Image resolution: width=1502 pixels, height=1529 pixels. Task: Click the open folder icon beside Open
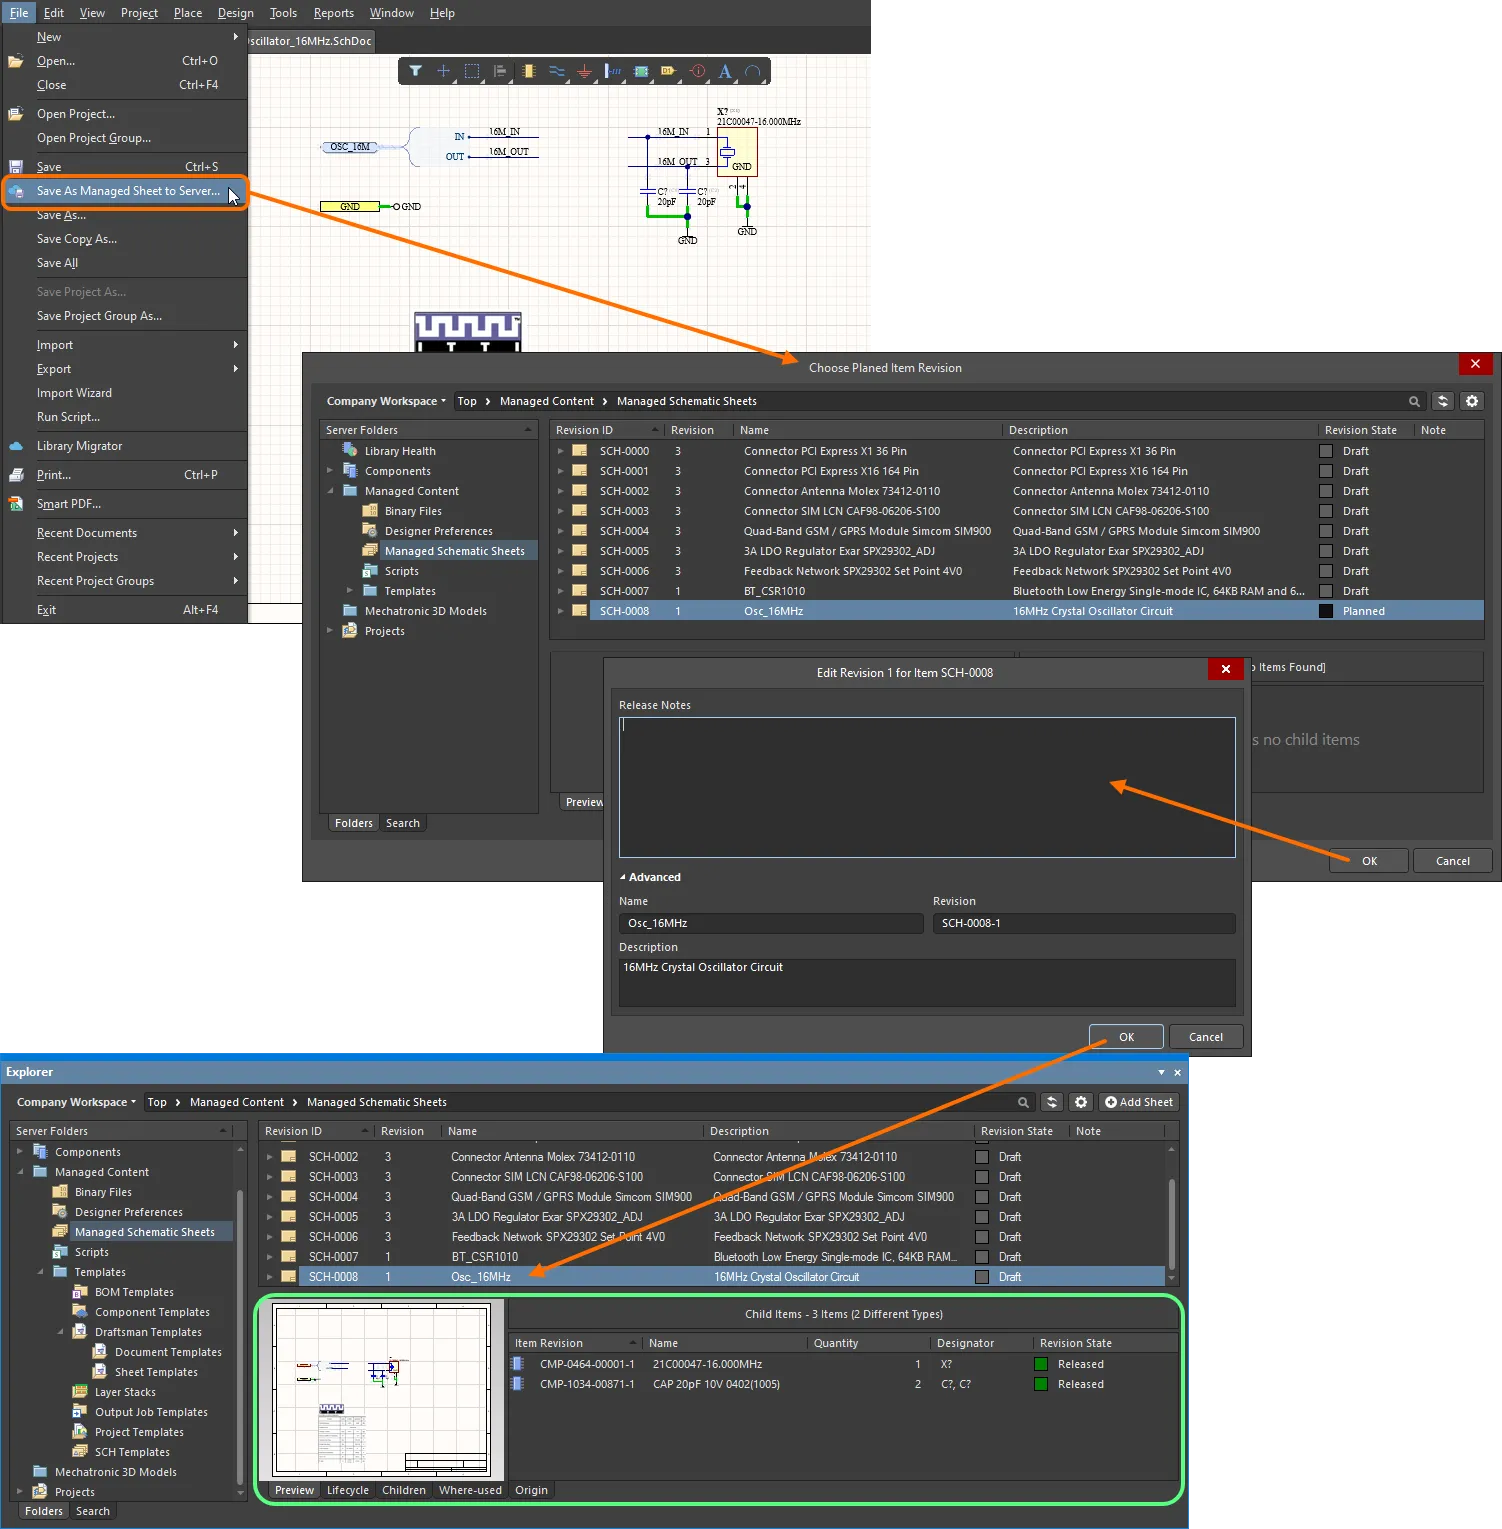16,61
